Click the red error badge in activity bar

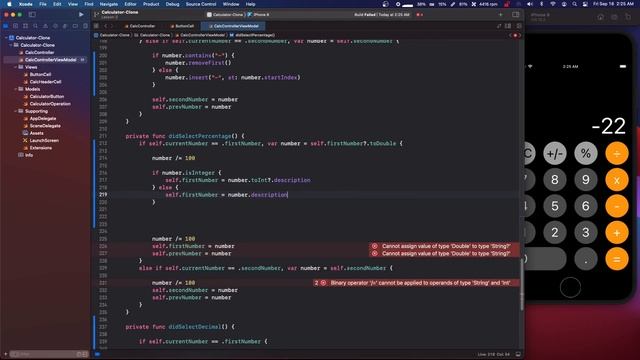point(419,14)
